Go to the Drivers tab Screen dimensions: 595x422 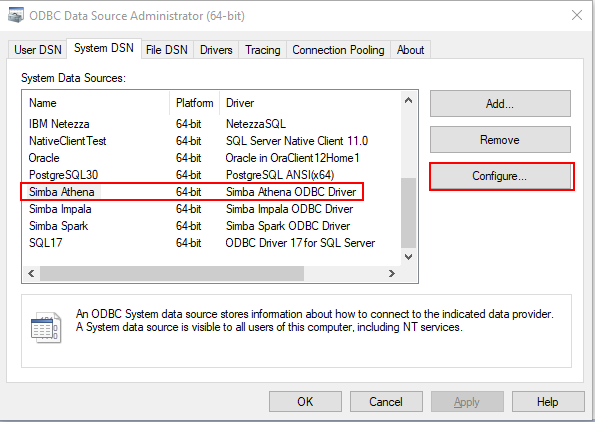216,50
